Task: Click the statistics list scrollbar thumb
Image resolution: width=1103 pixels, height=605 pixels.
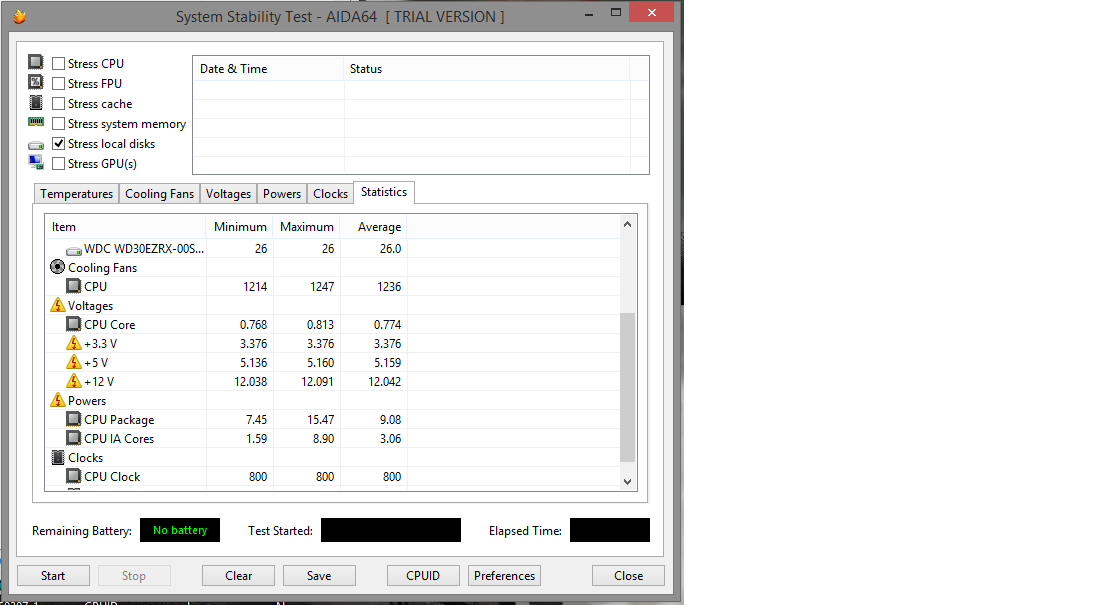Action: [x=627, y=387]
